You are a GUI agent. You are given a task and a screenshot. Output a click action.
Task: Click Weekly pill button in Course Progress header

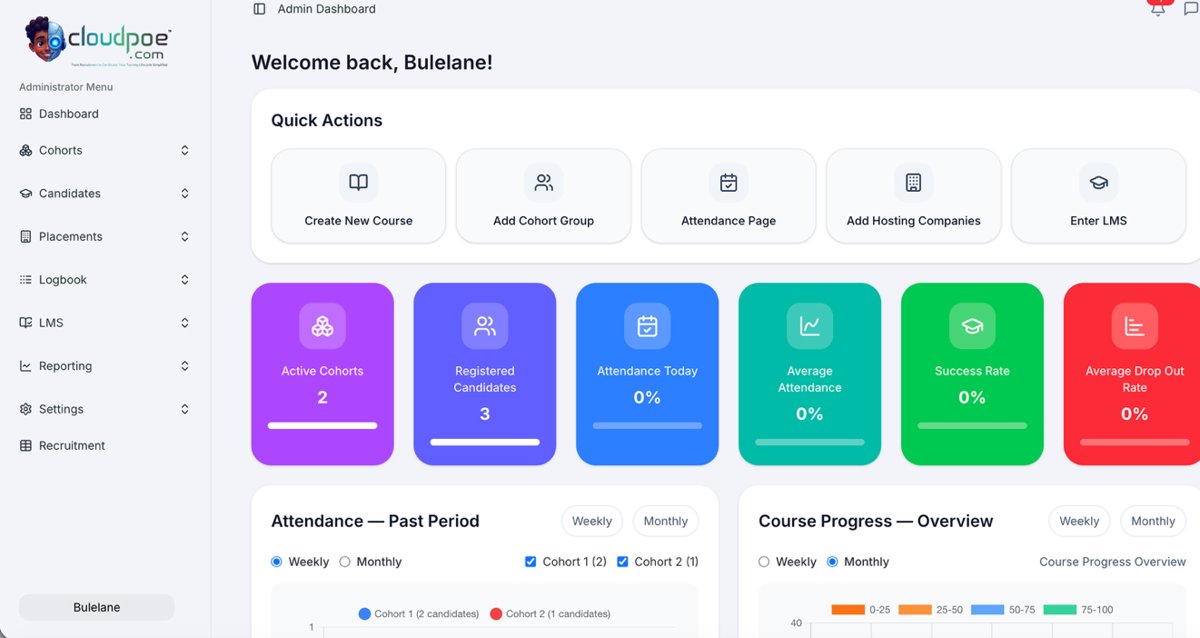pyautogui.click(x=1079, y=521)
